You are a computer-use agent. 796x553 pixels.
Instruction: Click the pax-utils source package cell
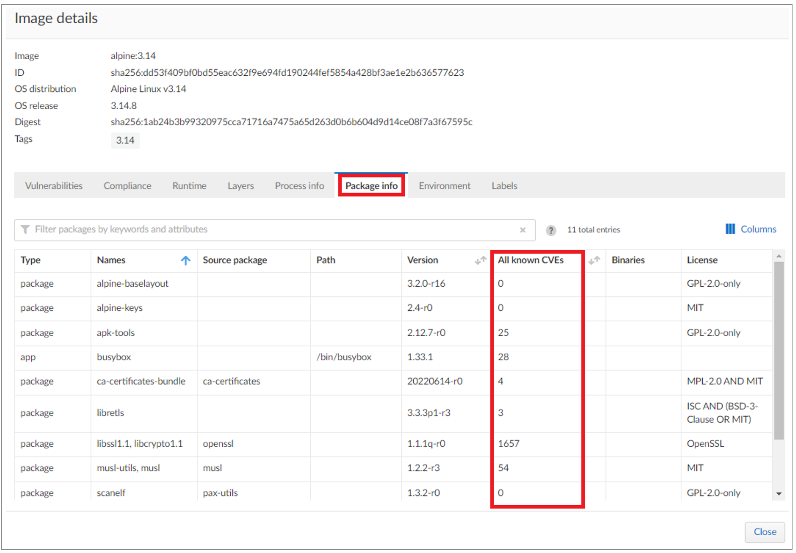(x=220, y=493)
